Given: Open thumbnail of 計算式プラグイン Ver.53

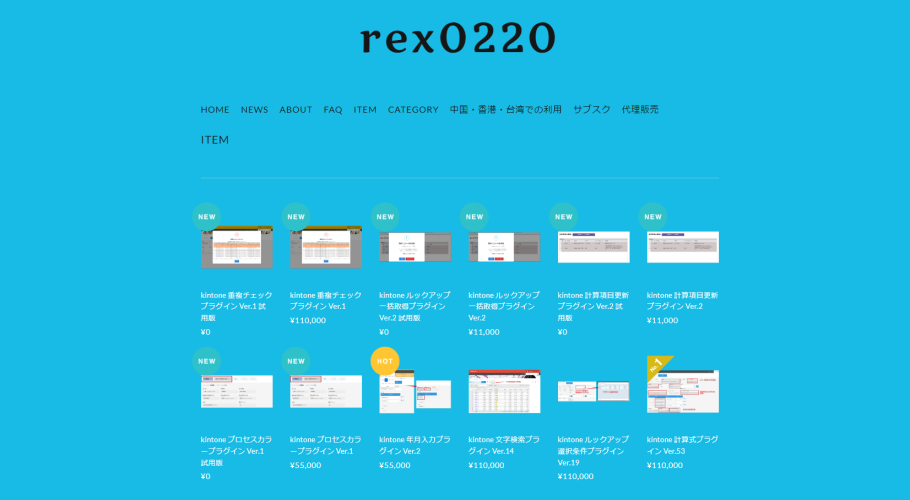Looking at the screenshot, I should click(x=683, y=392).
